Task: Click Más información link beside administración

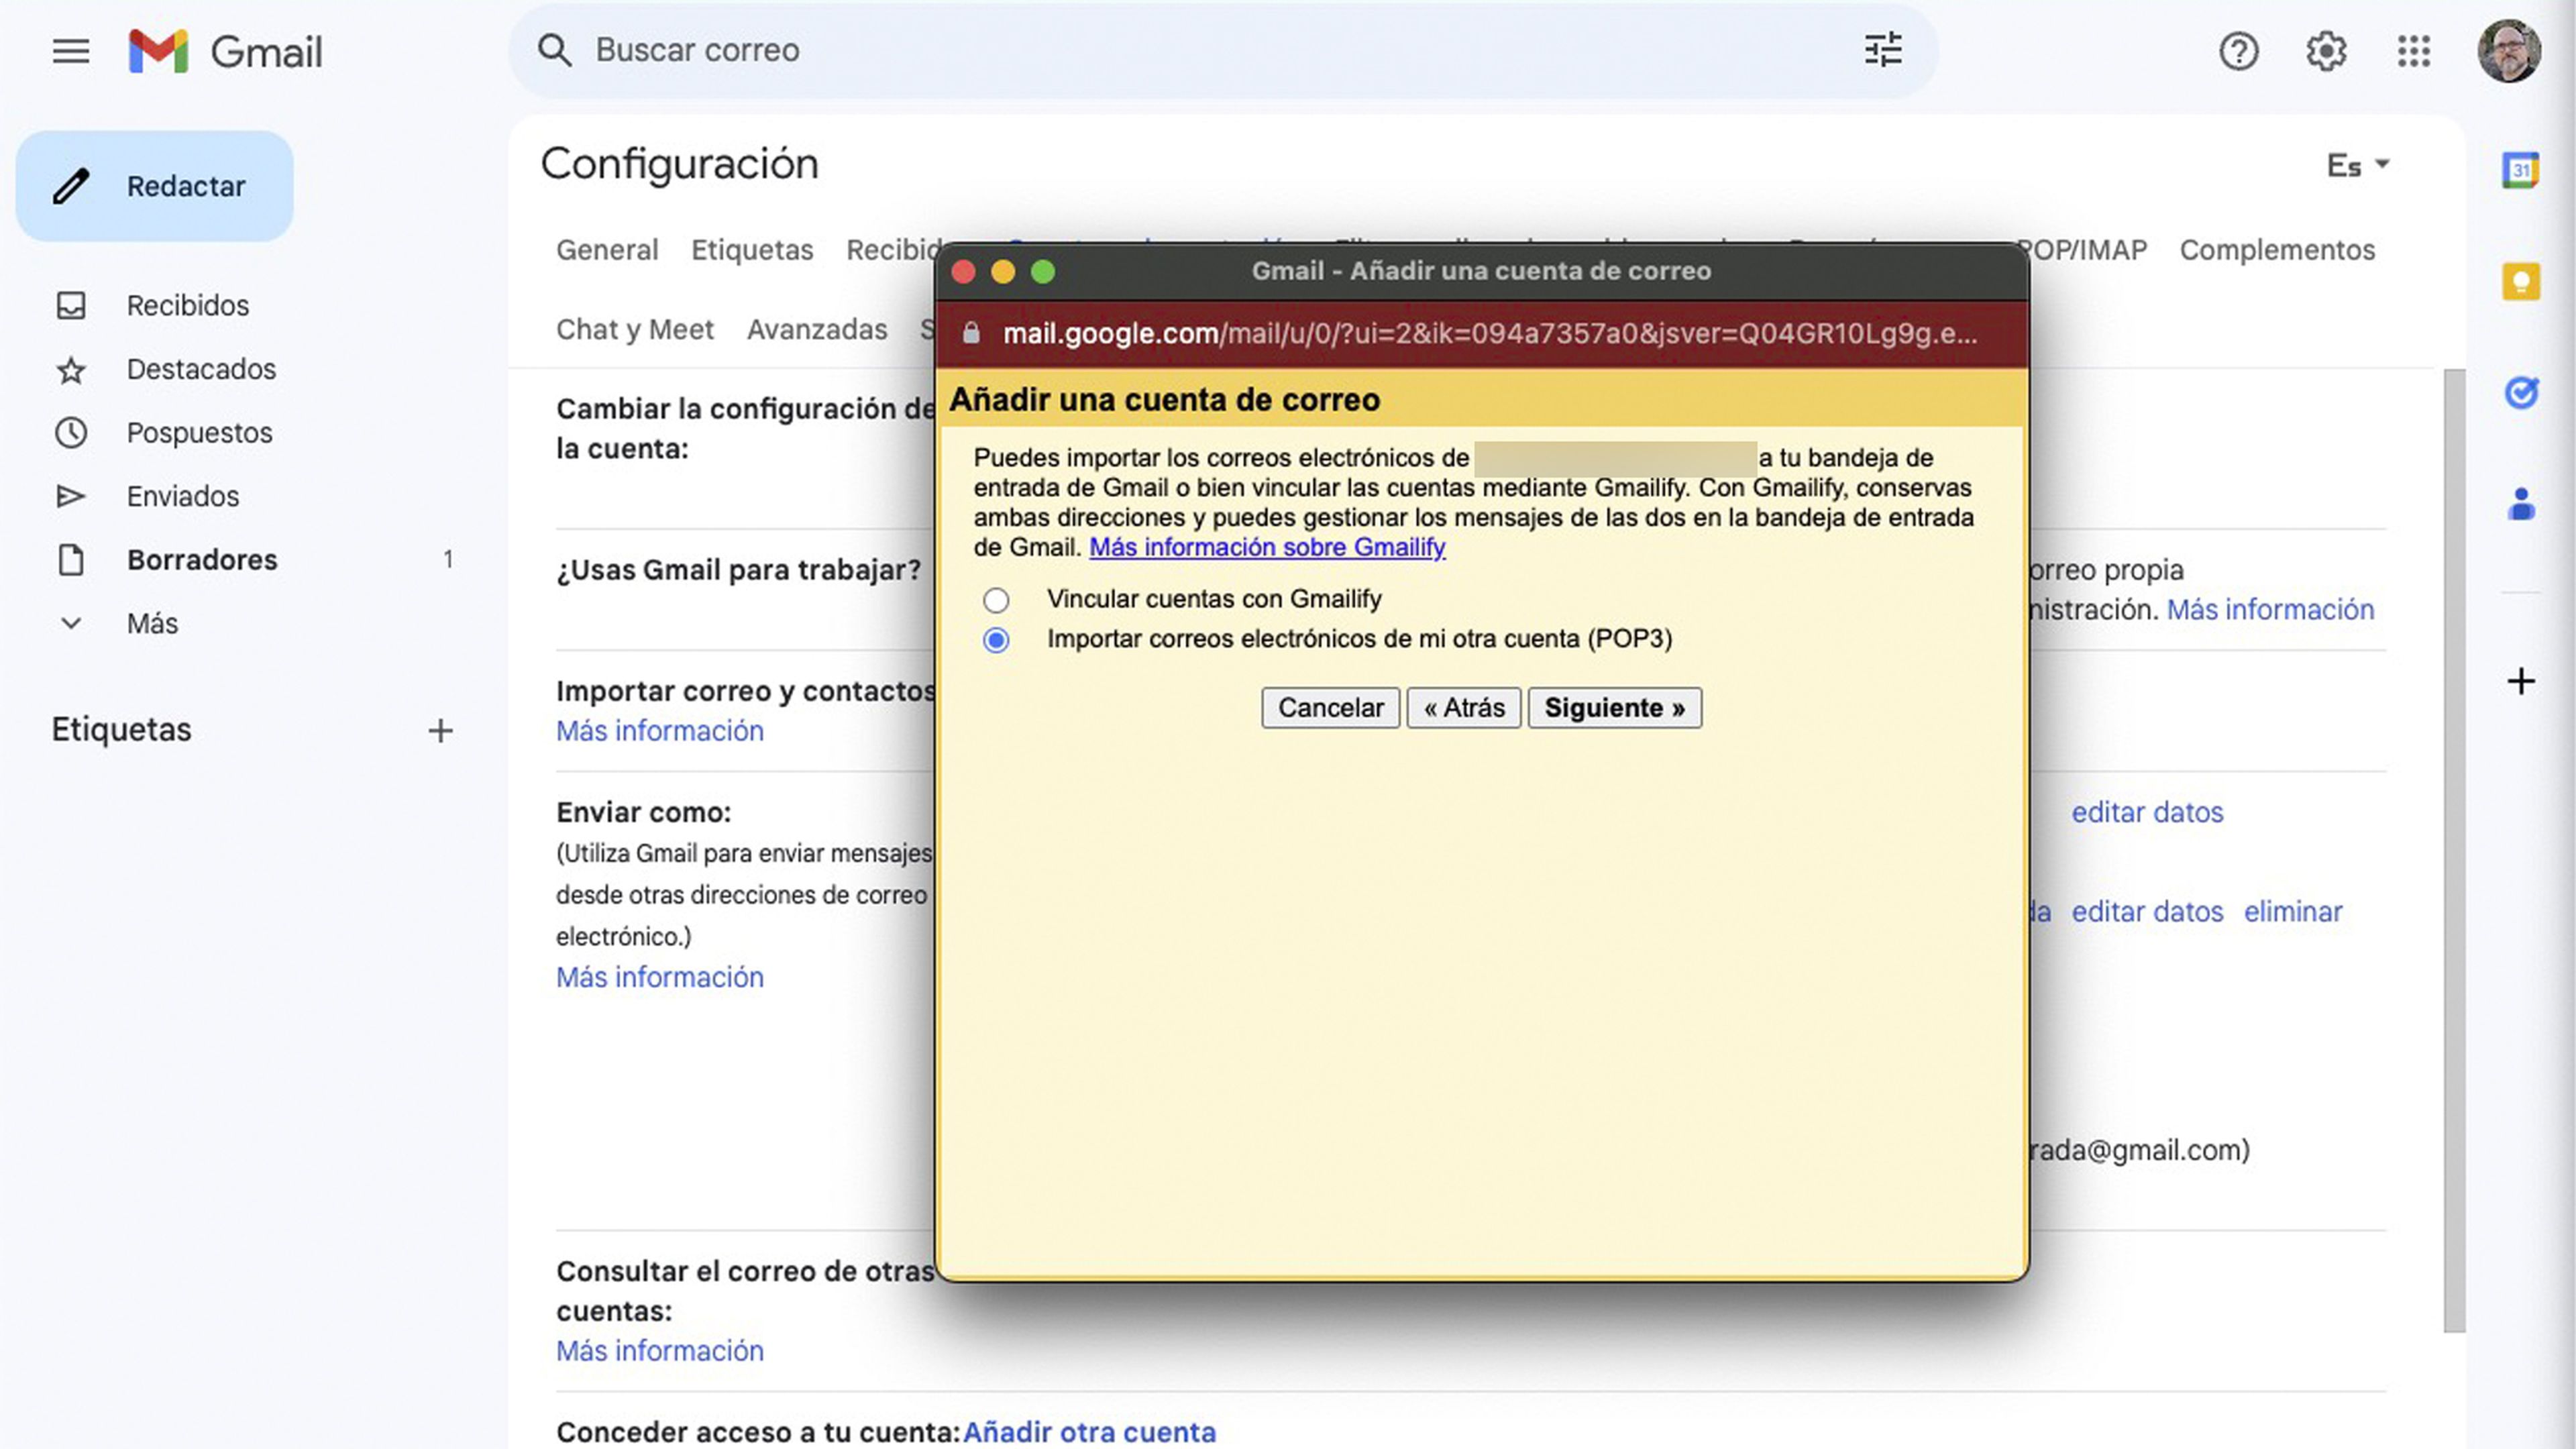Action: pyautogui.click(x=2270, y=610)
